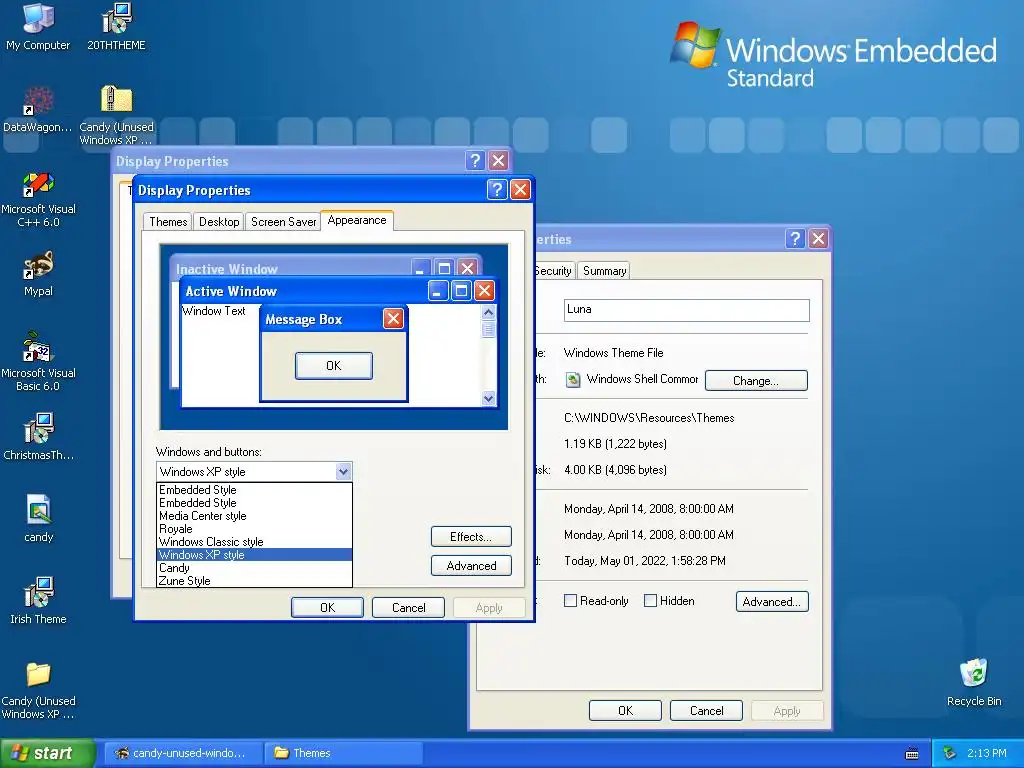Open the Security tab in Properties
1024x768 pixels.
tap(554, 271)
